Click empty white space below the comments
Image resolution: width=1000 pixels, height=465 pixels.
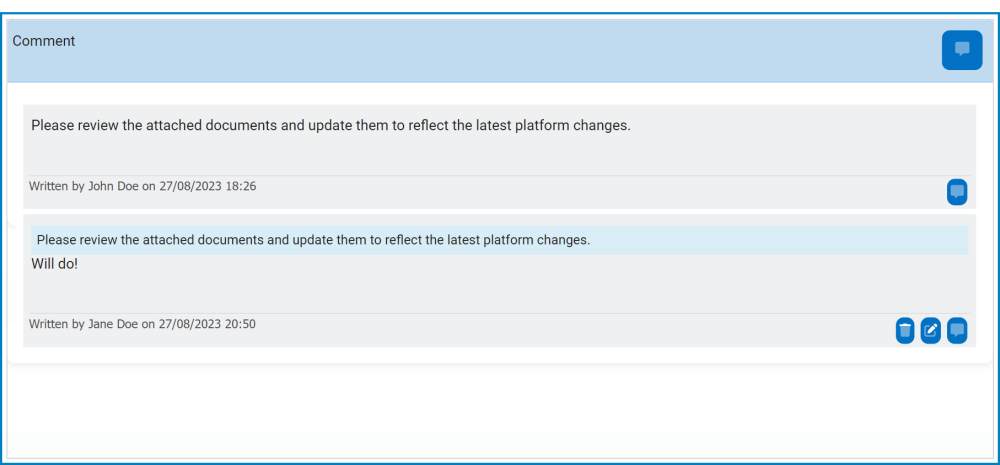[500, 410]
